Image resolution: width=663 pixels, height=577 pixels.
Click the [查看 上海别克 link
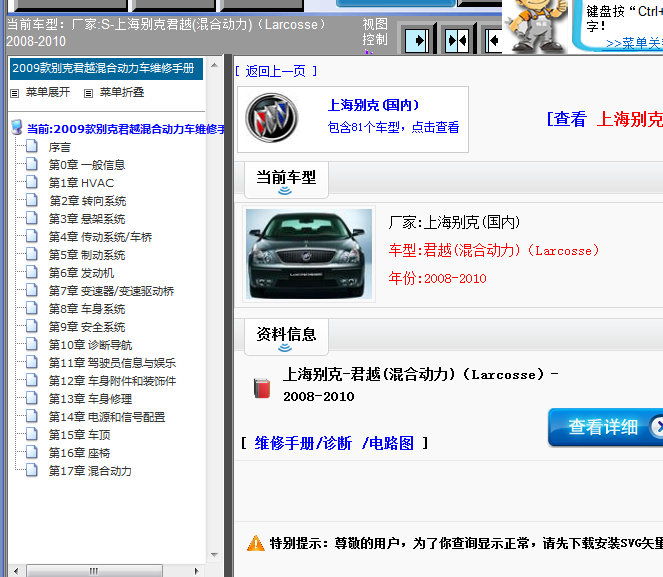click(605, 119)
